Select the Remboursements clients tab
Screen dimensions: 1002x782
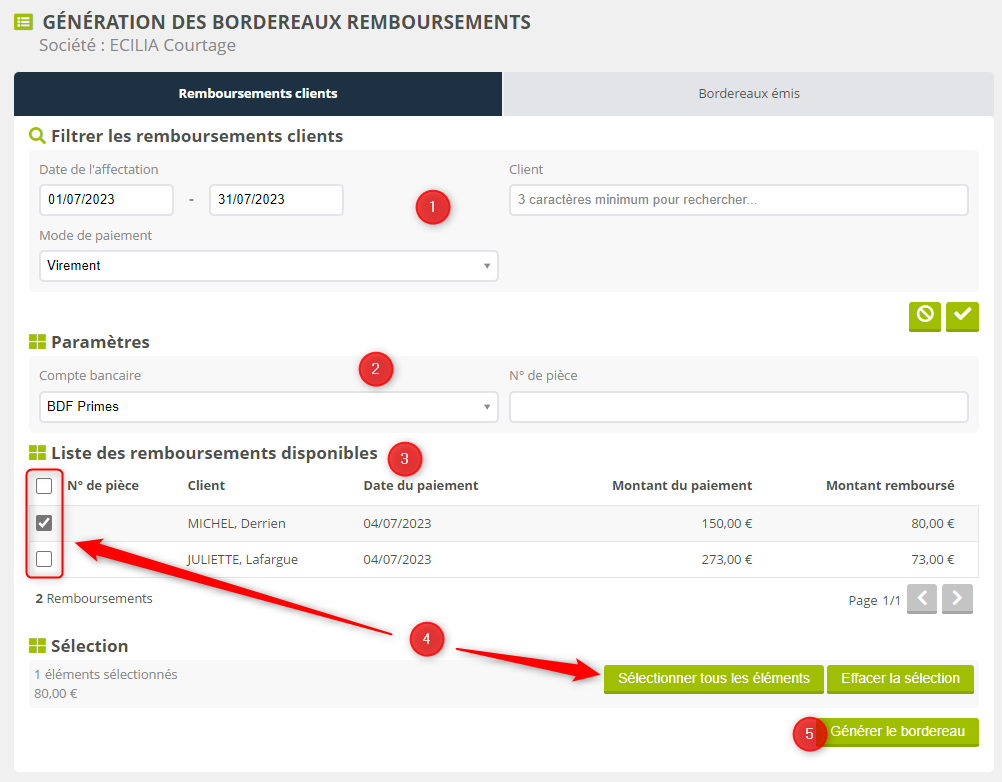(258, 94)
